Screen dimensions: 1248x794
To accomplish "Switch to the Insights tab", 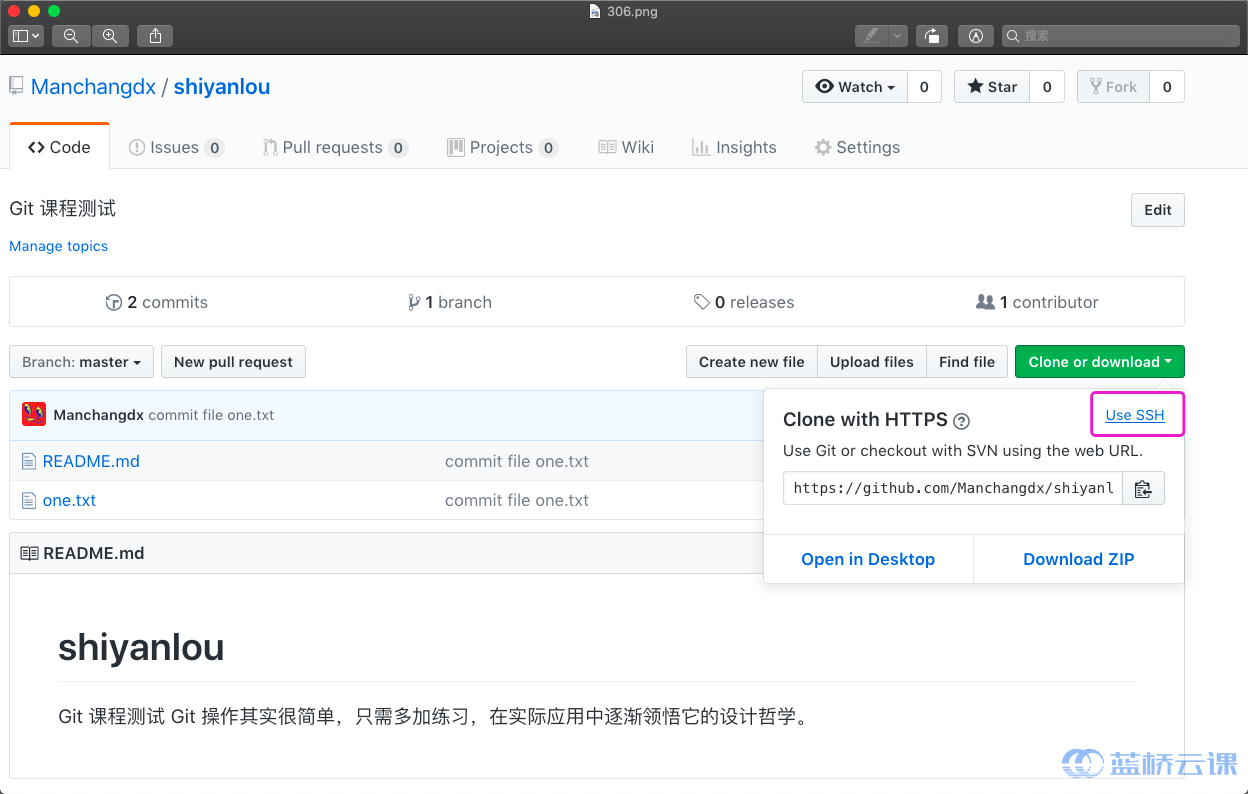I will [x=734, y=147].
